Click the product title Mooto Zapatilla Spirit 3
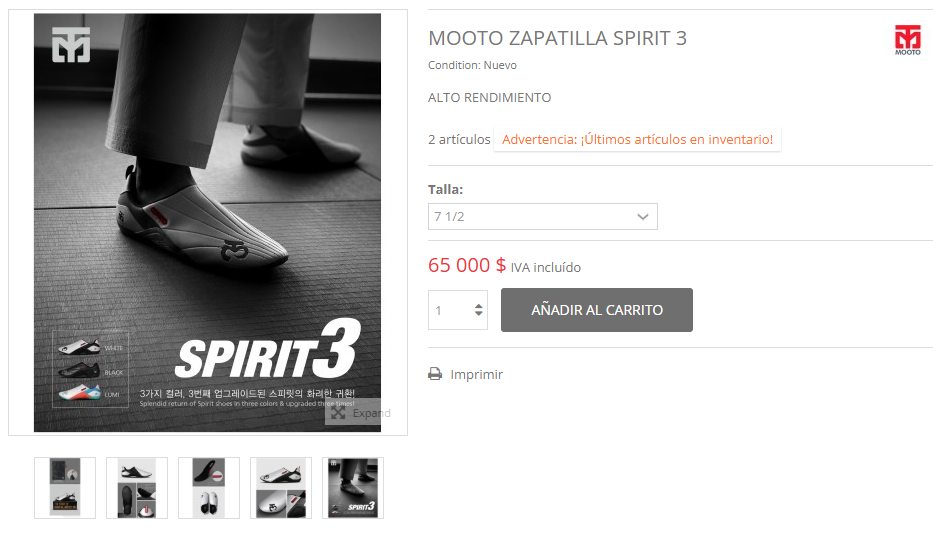This screenshot has width=937, height=553. tap(558, 38)
